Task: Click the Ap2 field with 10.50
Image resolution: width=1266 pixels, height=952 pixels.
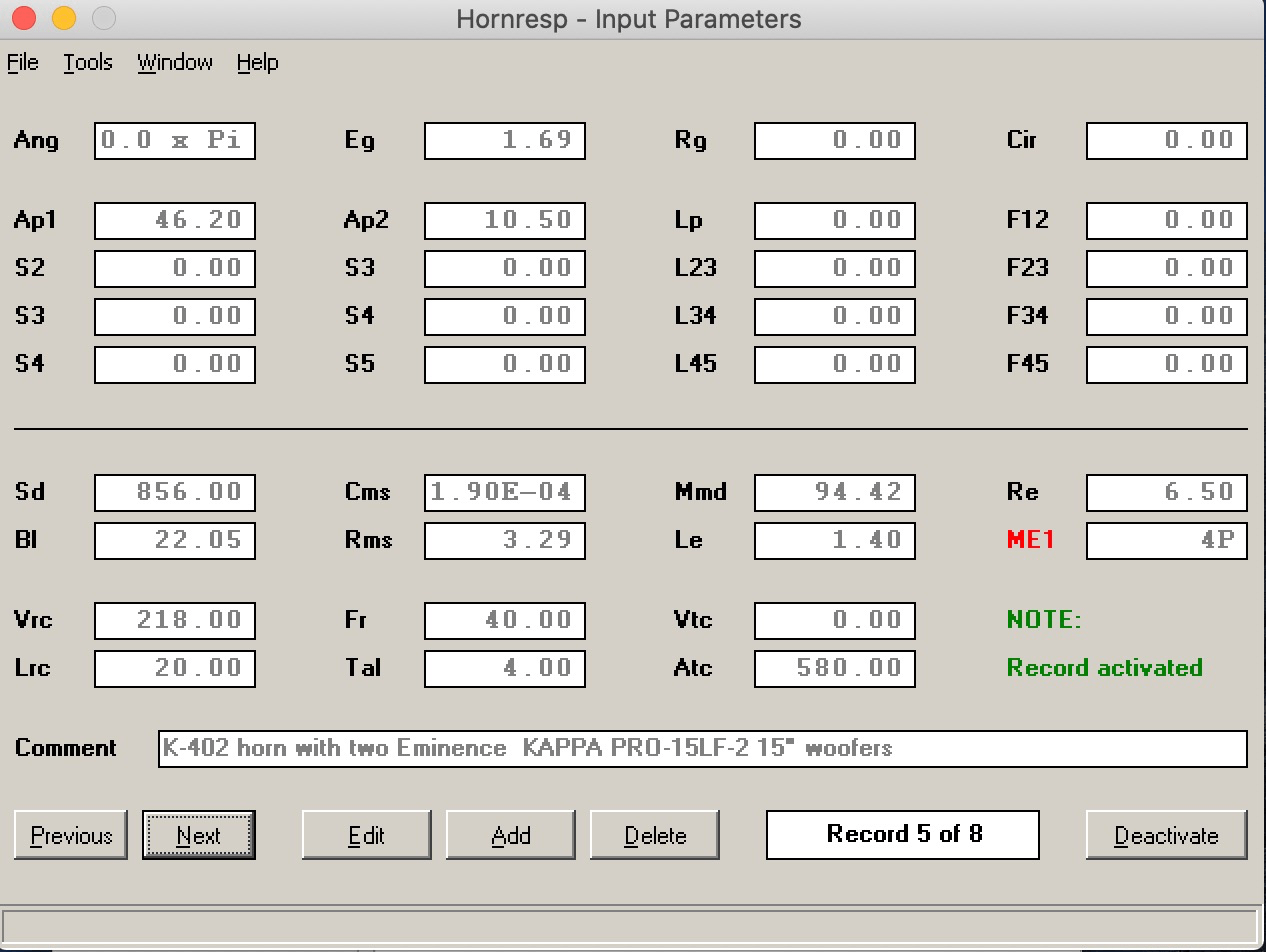Action: (x=505, y=221)
